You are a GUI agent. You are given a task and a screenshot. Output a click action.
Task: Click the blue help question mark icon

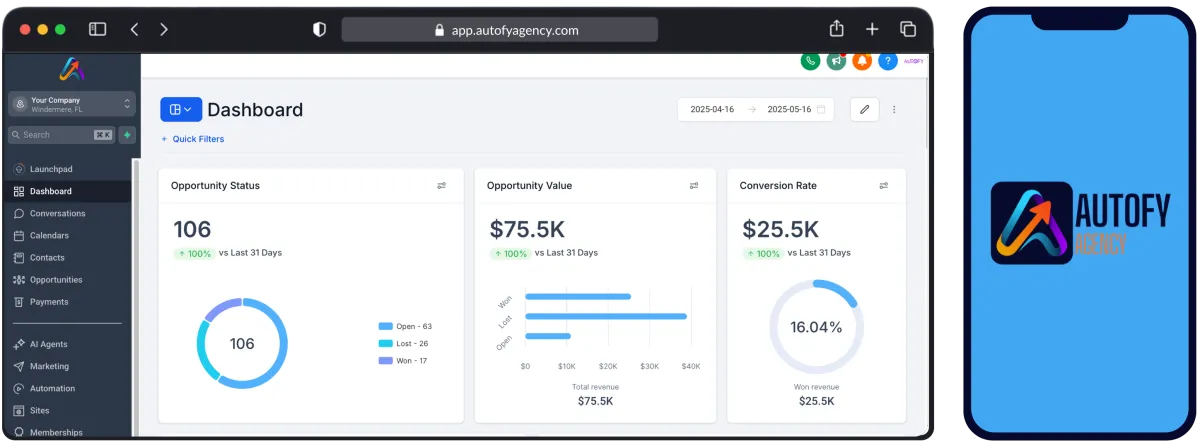(x=888, y=61)
